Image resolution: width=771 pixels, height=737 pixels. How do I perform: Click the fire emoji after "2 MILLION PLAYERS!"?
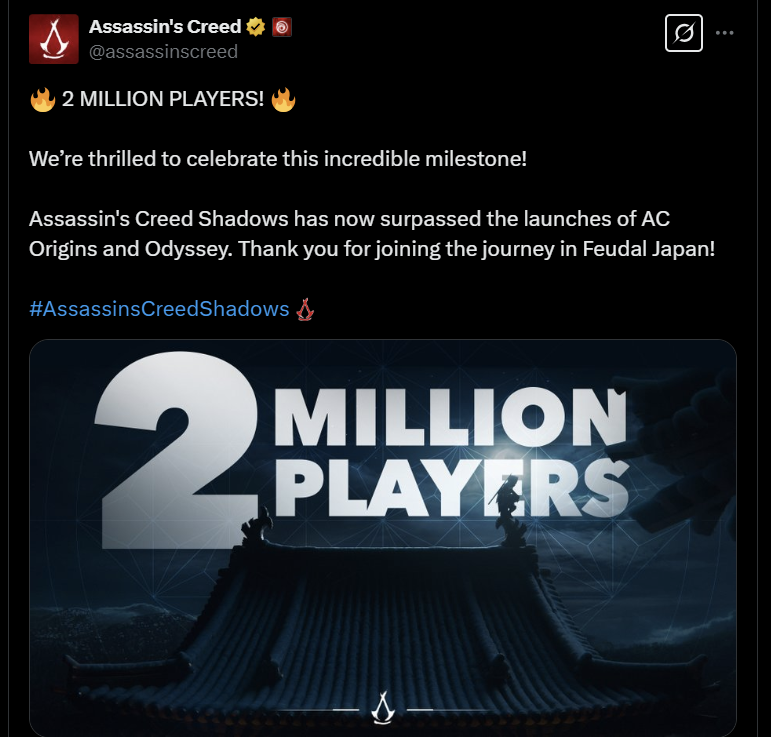coord(283,99)
